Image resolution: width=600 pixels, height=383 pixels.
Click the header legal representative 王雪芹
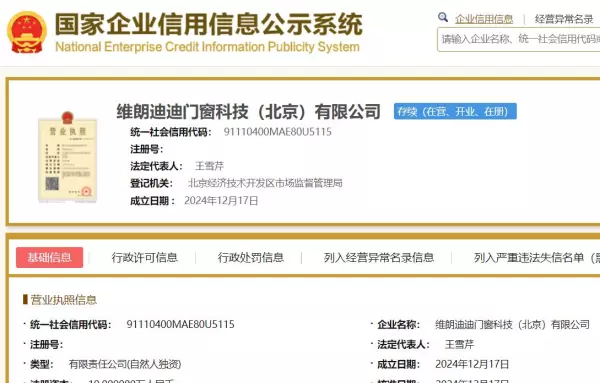(x=209, y=166)
